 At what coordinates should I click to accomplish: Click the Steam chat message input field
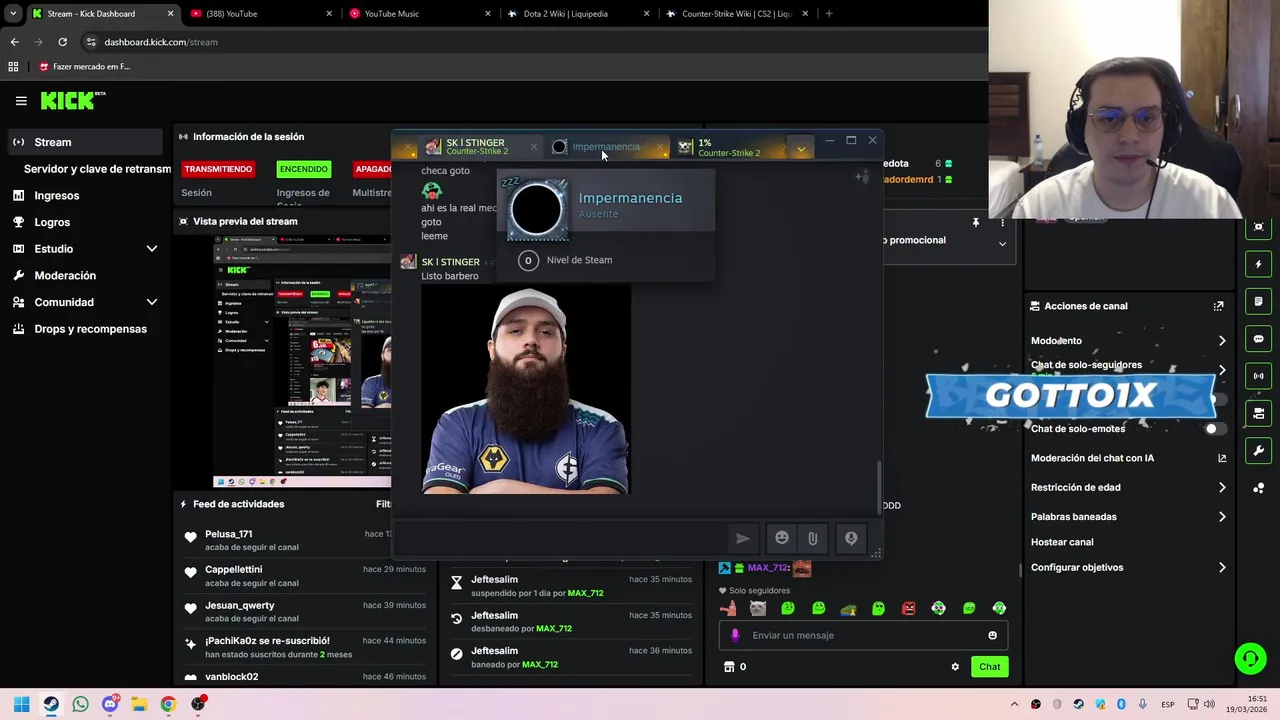[562, 538]
